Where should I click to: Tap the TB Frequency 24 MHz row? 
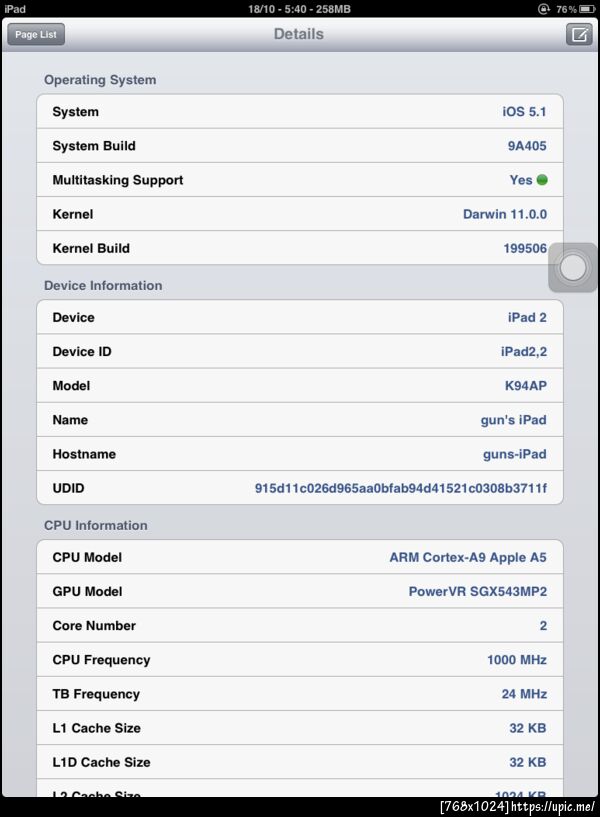pyautogui.click(x=299, y=694)
